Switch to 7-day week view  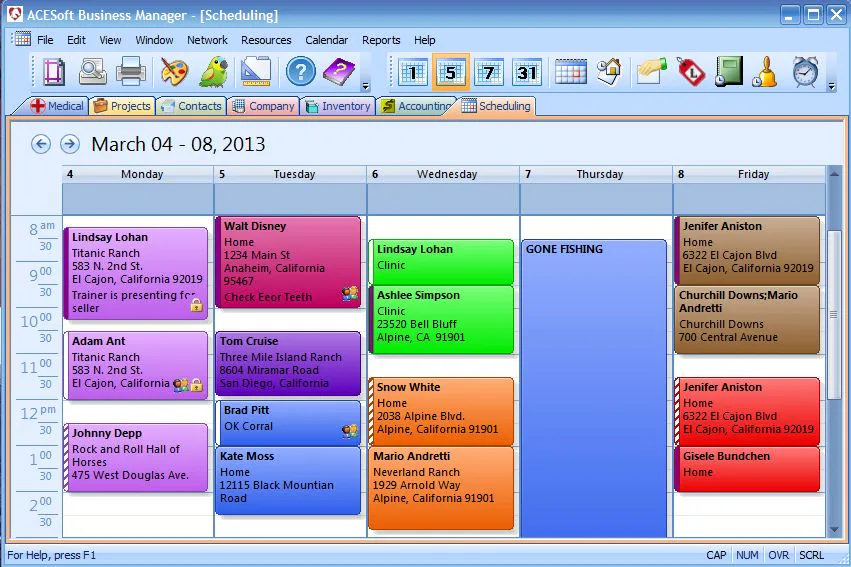[488, 72]
